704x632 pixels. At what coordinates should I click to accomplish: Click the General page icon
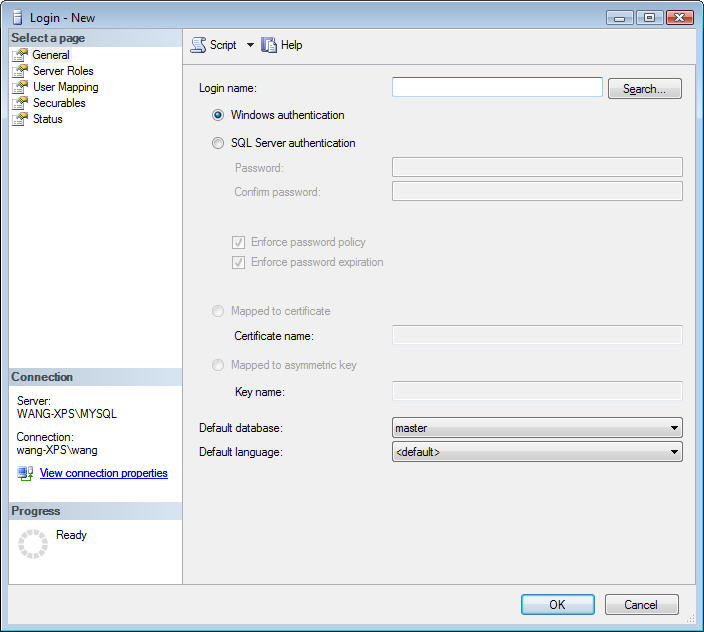20,55
